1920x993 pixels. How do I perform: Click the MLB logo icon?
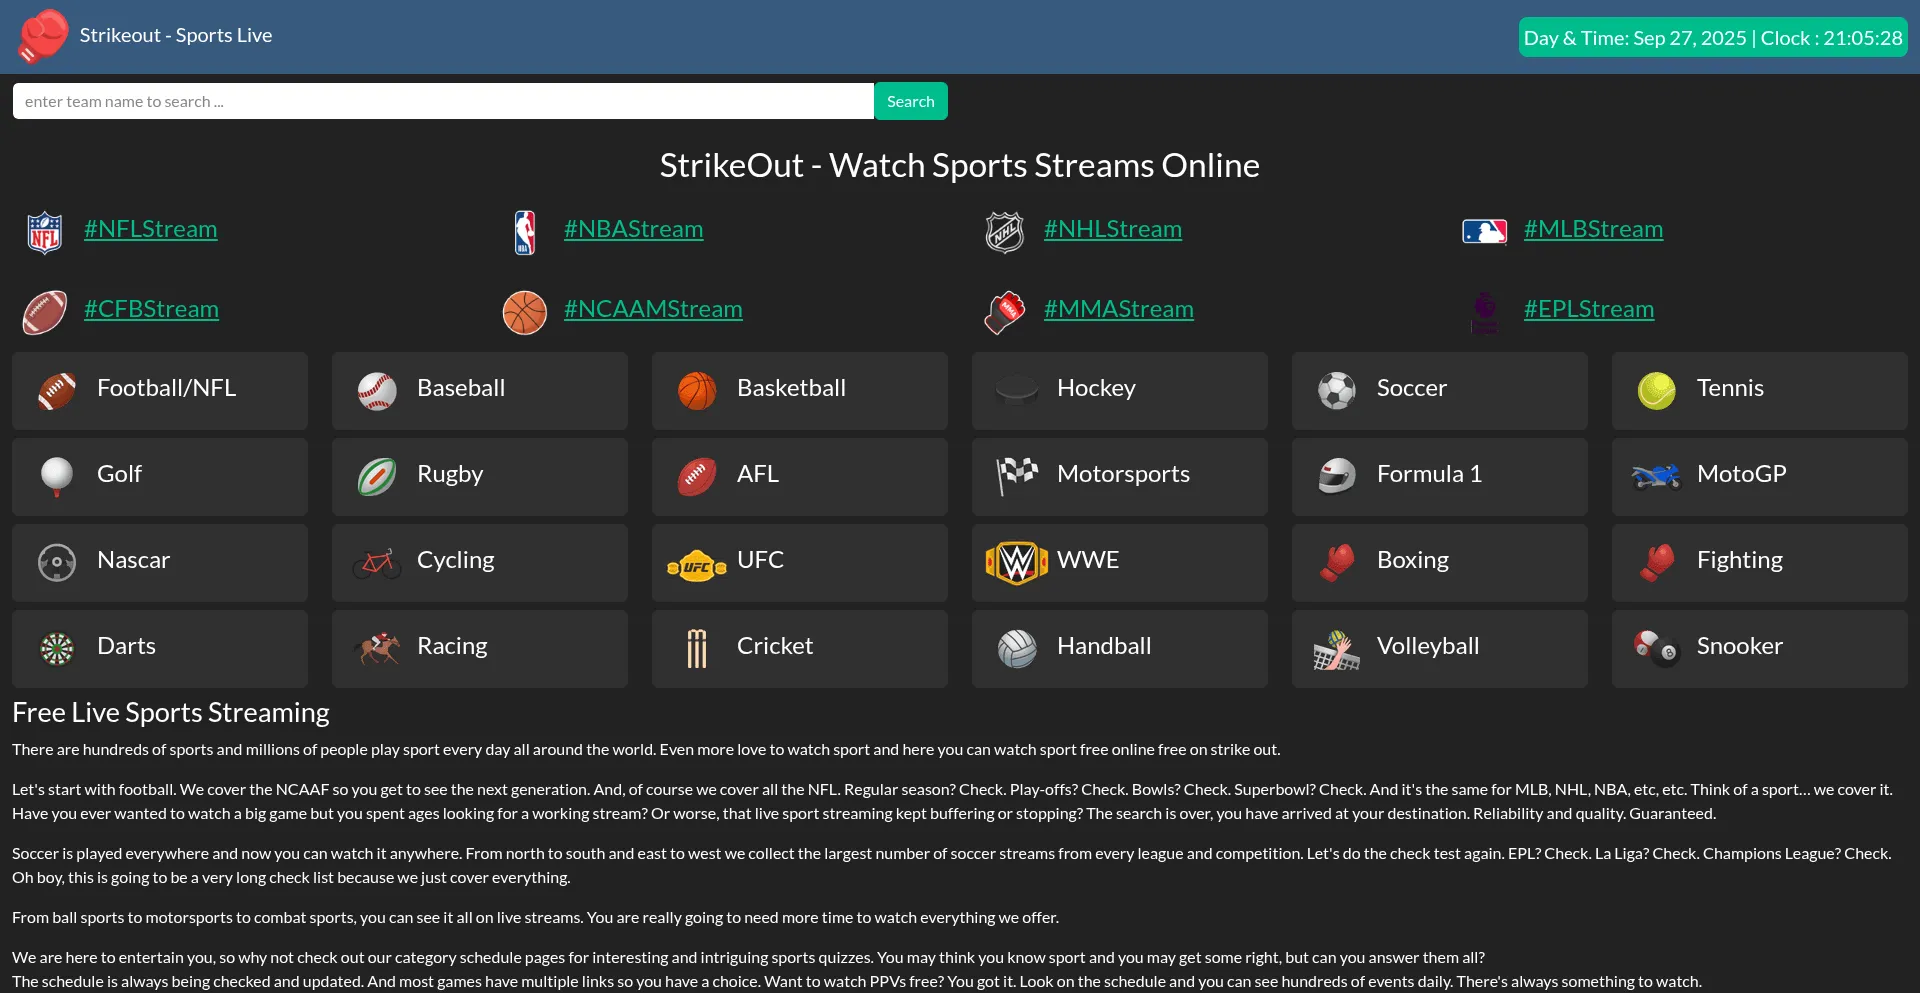click(x=1484, y=232)
